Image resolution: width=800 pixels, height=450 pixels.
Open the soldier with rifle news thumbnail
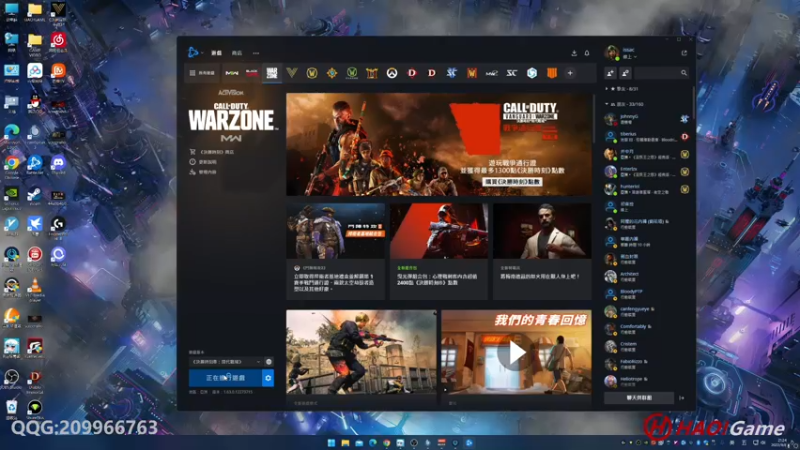(361, 353)
